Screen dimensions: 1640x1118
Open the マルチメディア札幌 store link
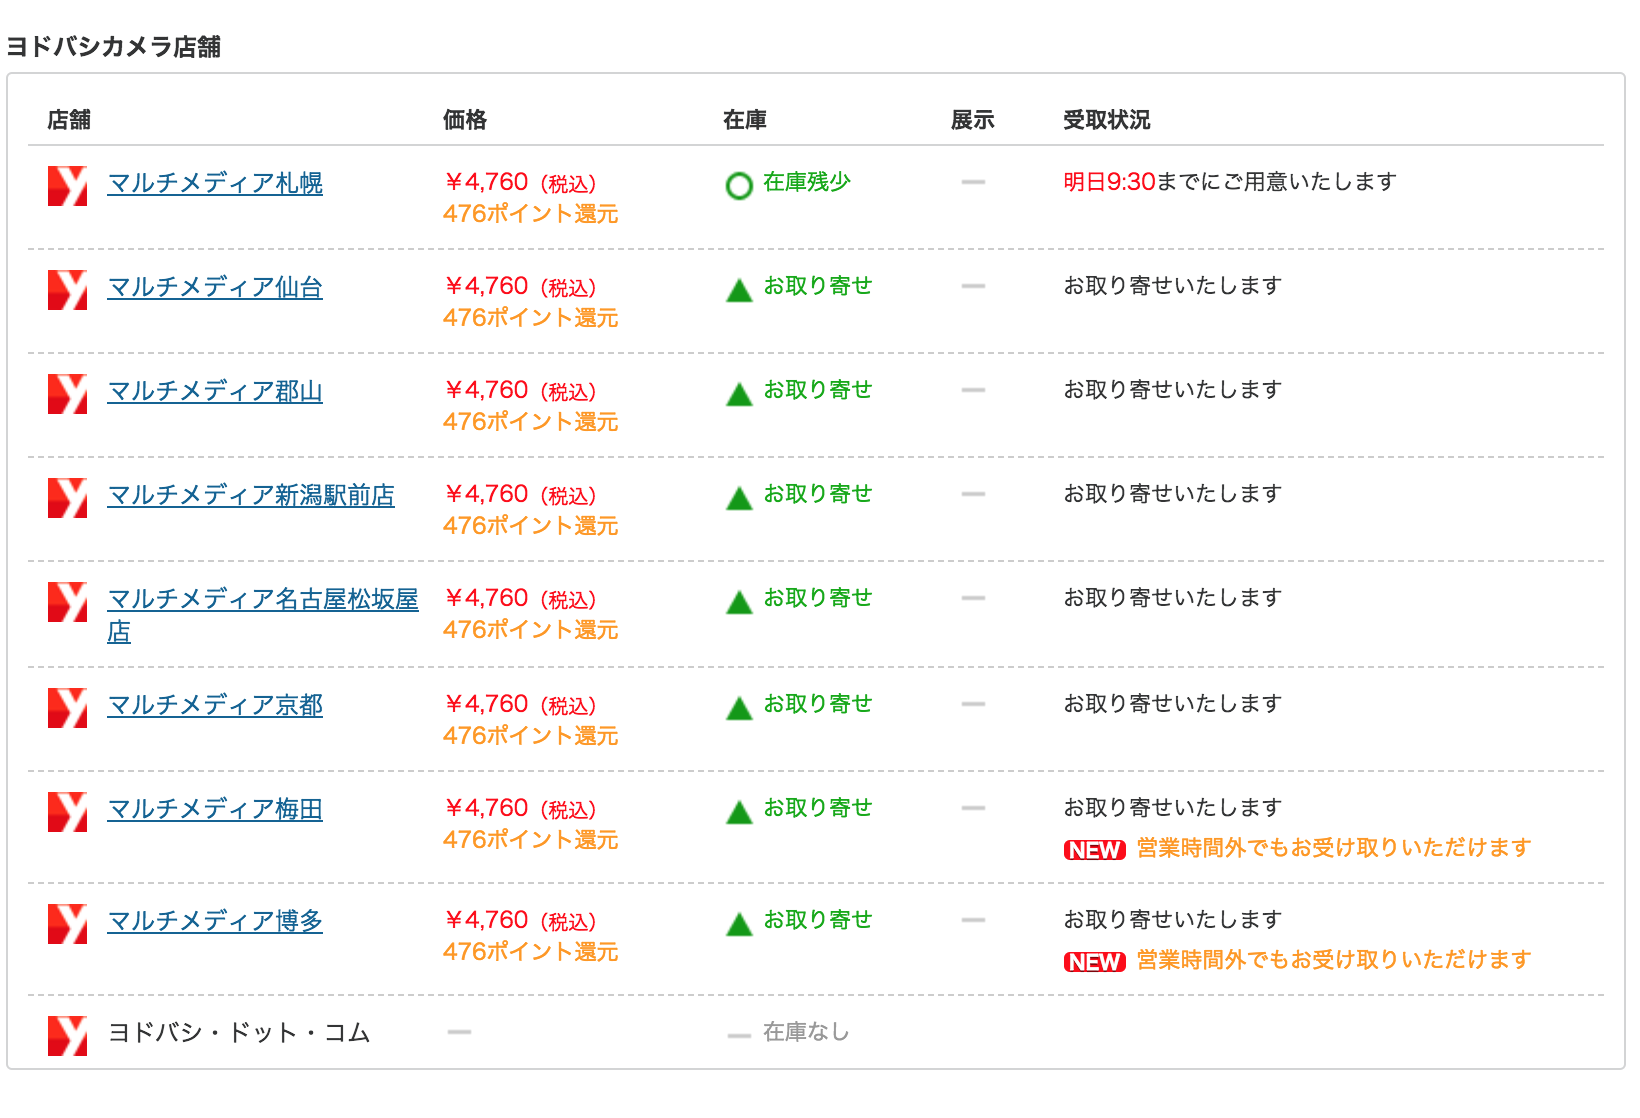[x=215, y=183]
